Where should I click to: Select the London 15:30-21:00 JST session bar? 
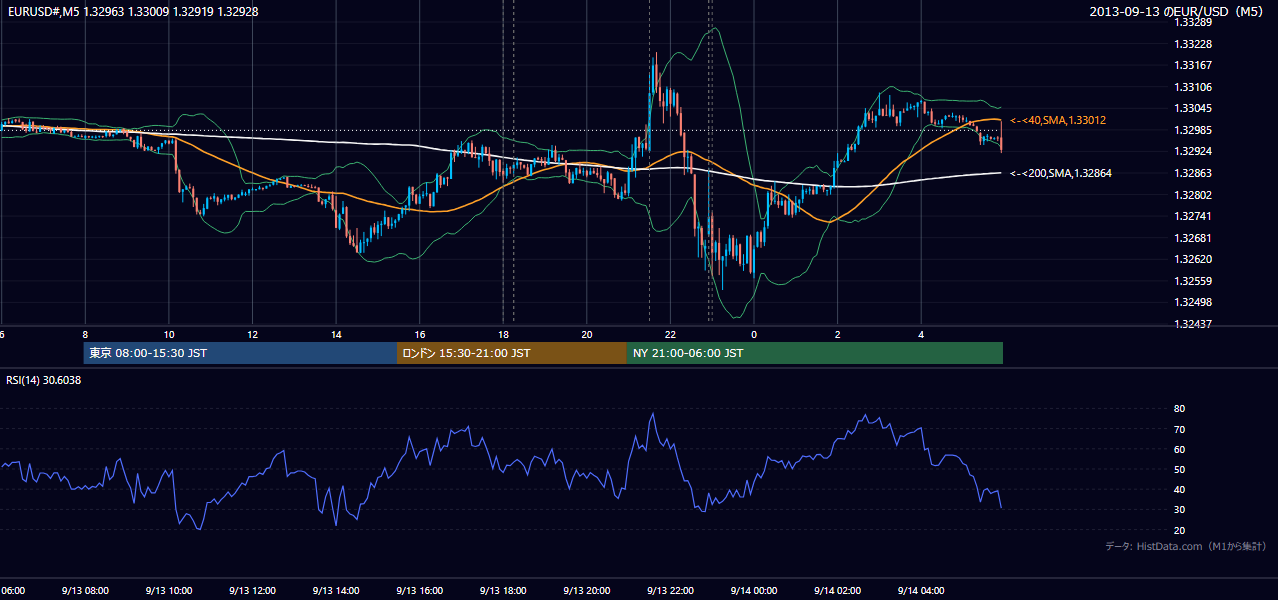512,353
